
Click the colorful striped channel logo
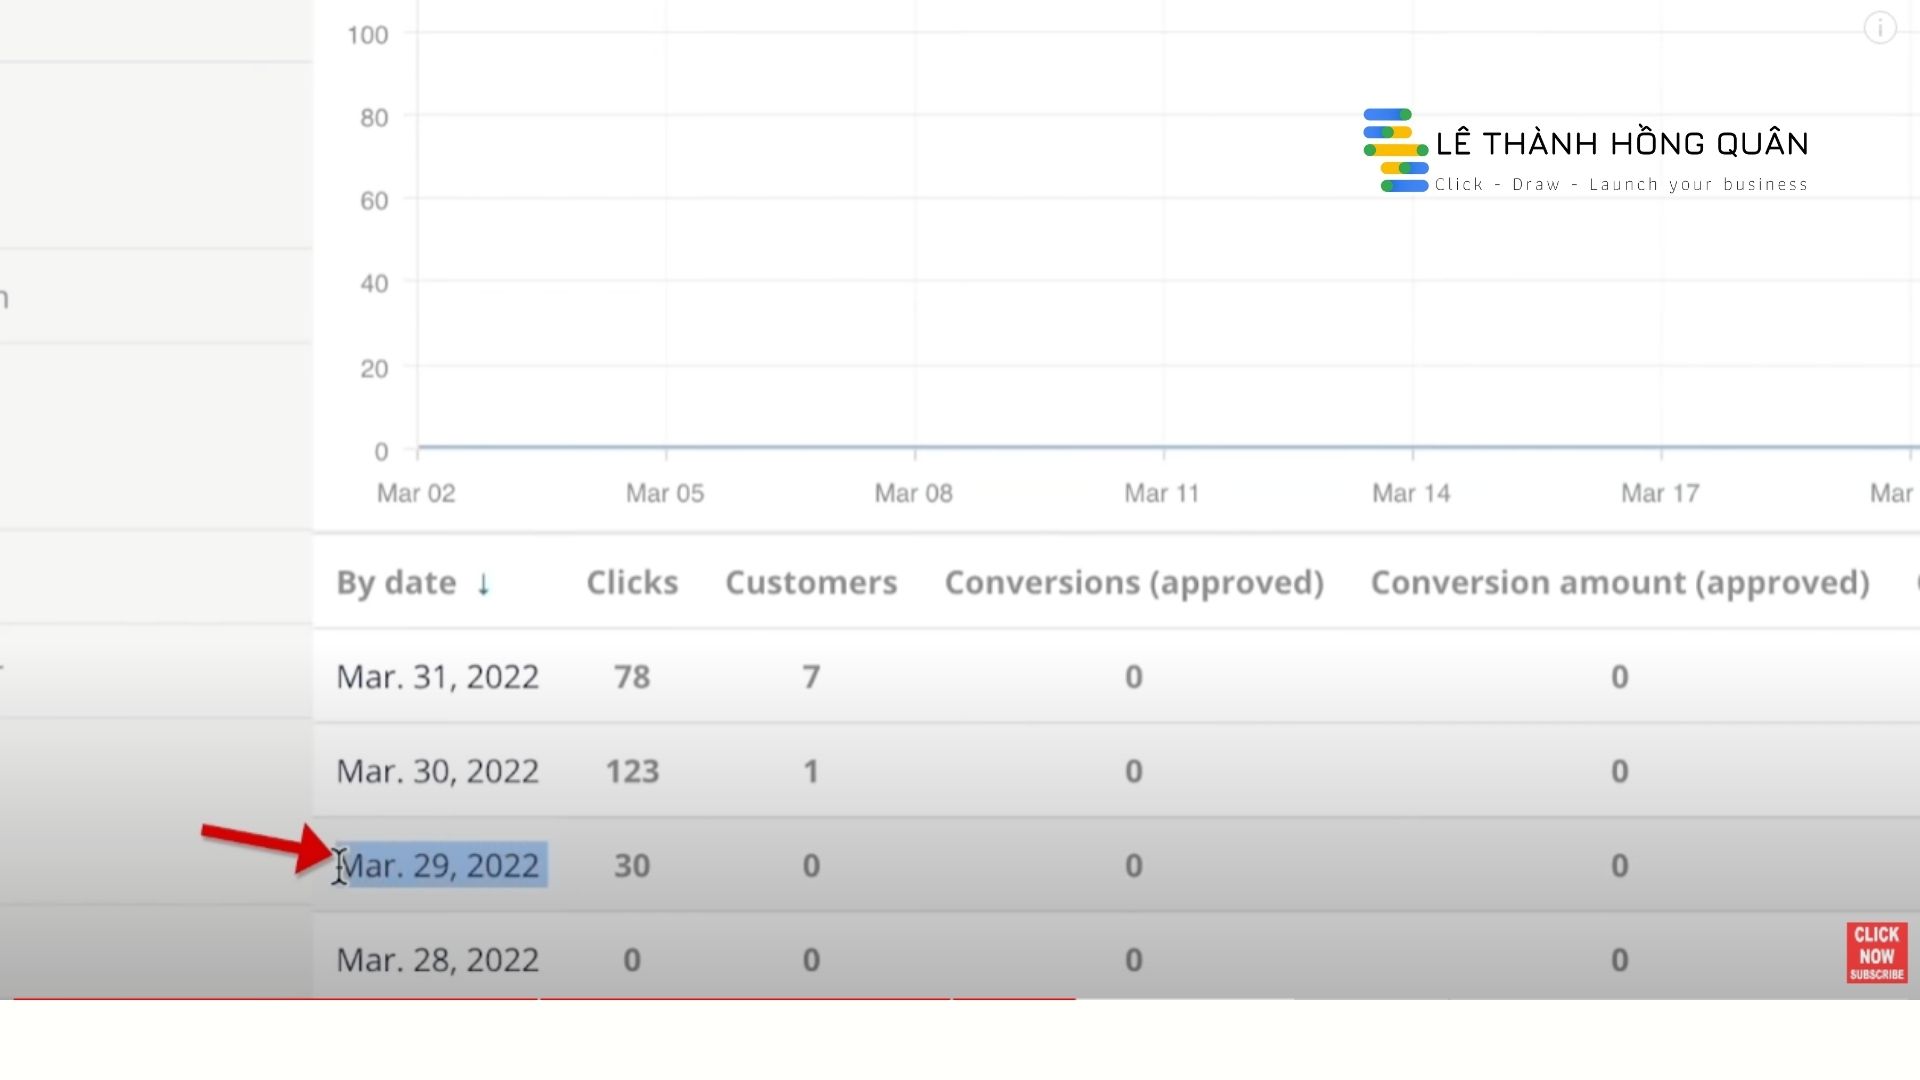[1395, 150]
